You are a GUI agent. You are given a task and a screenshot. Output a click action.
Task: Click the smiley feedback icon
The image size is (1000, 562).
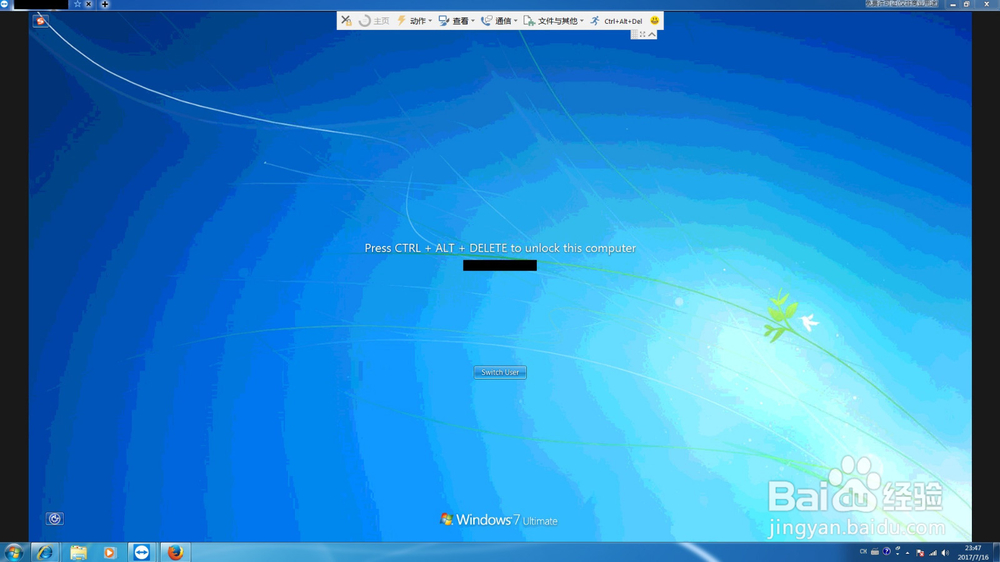coord(654,20)
